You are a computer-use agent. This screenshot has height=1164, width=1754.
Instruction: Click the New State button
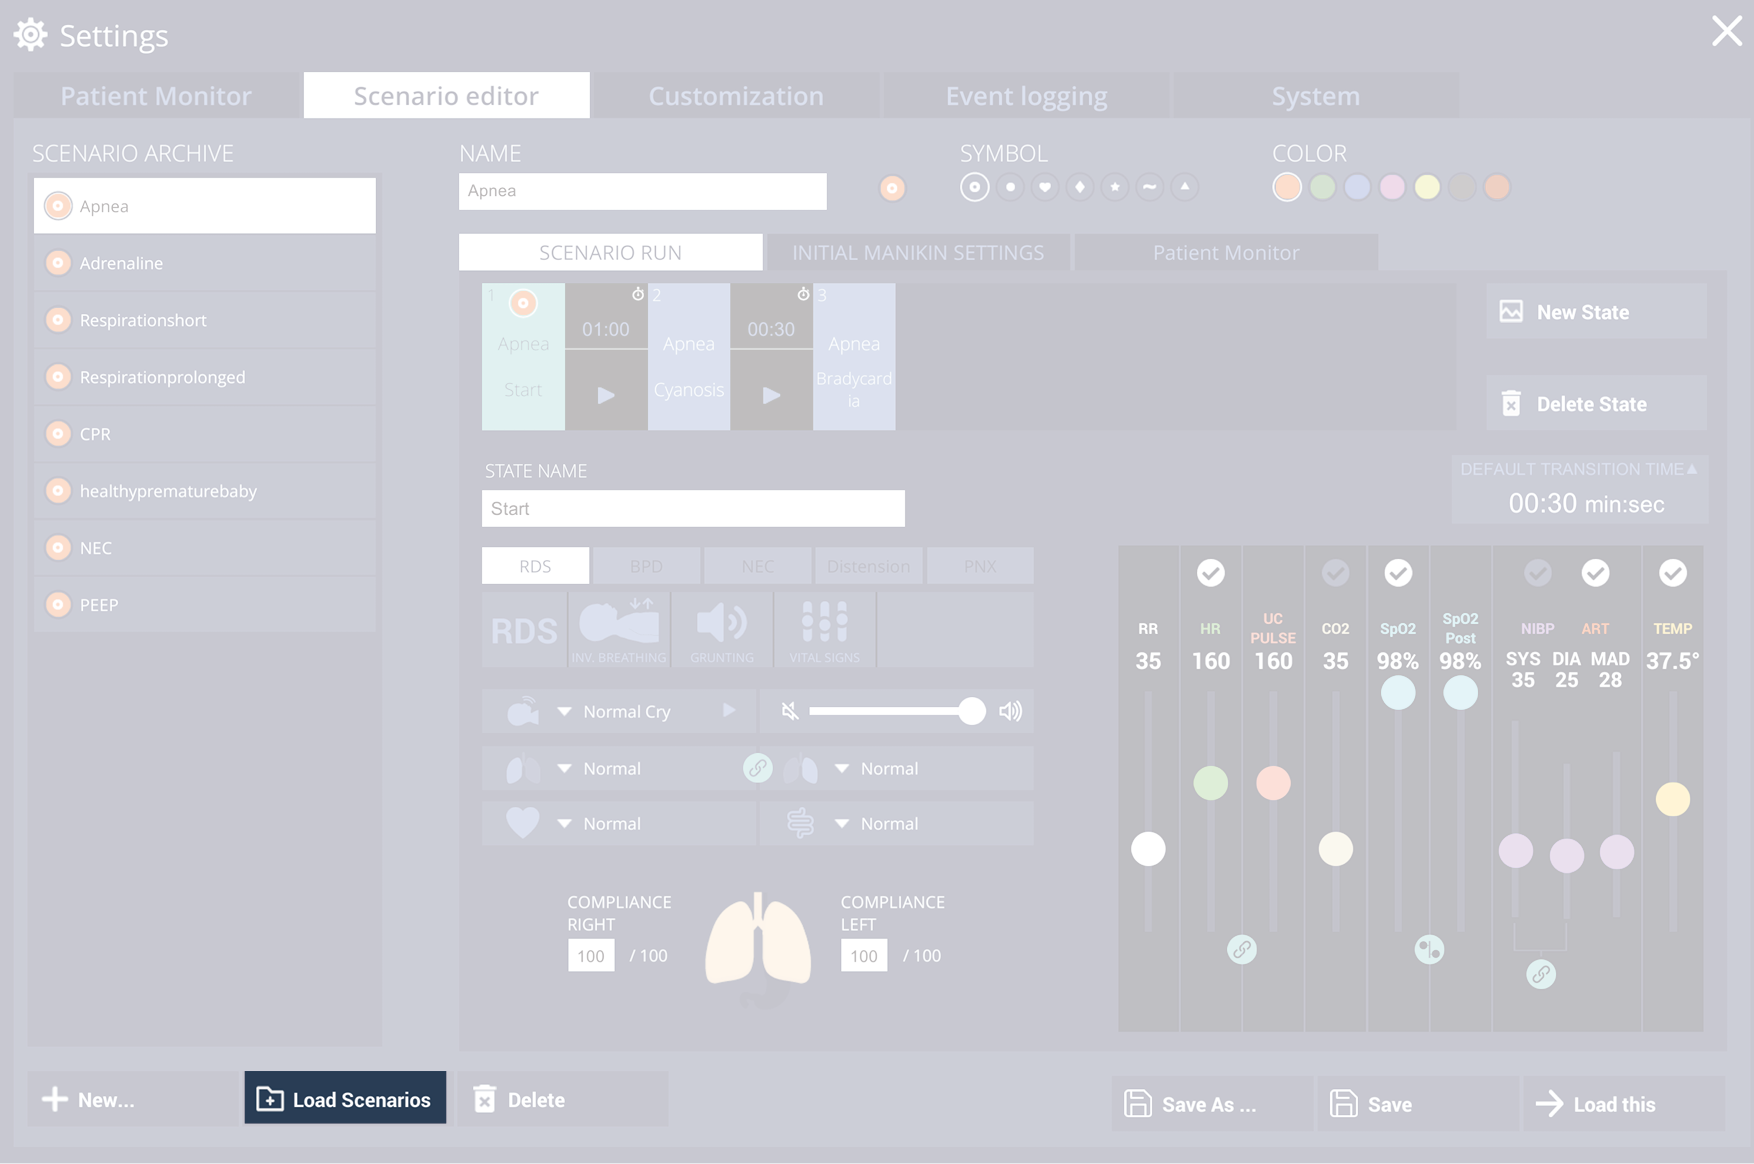[x=1595, y=312]
